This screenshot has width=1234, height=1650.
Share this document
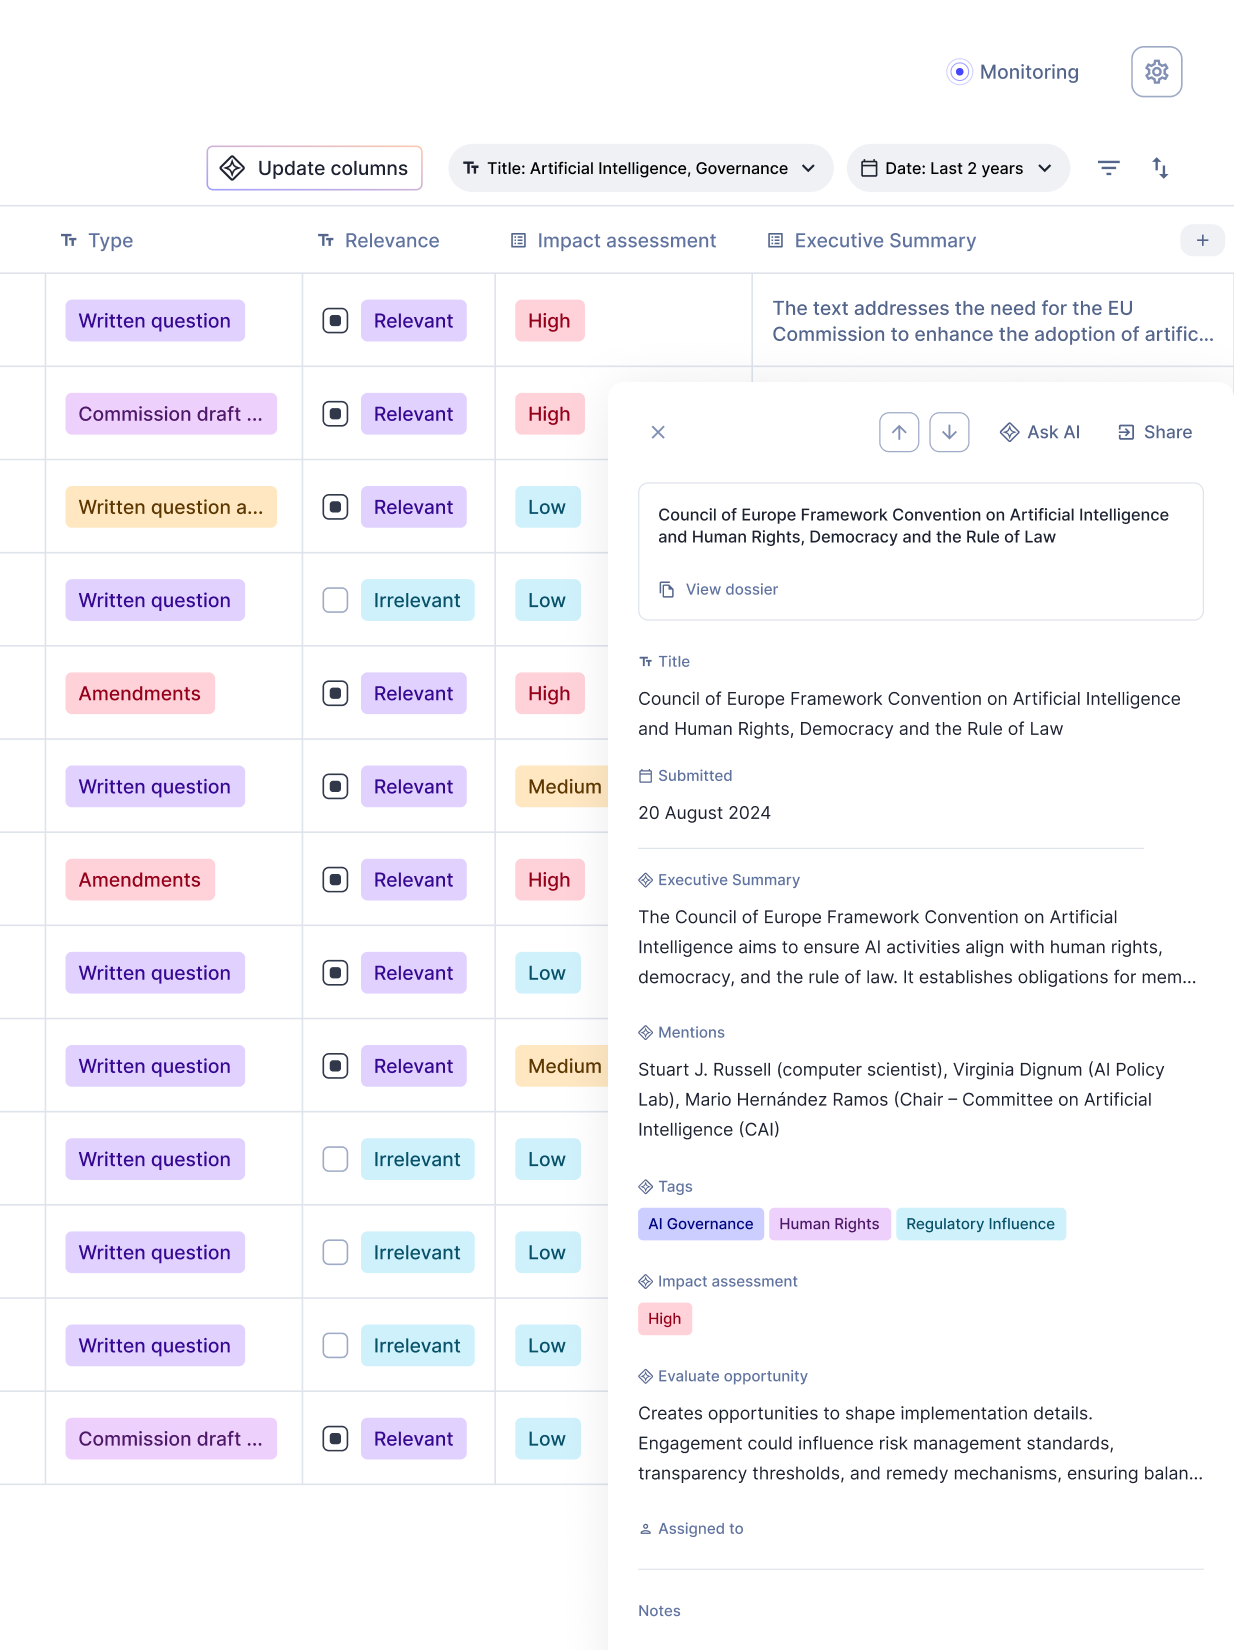(1155, 432)
